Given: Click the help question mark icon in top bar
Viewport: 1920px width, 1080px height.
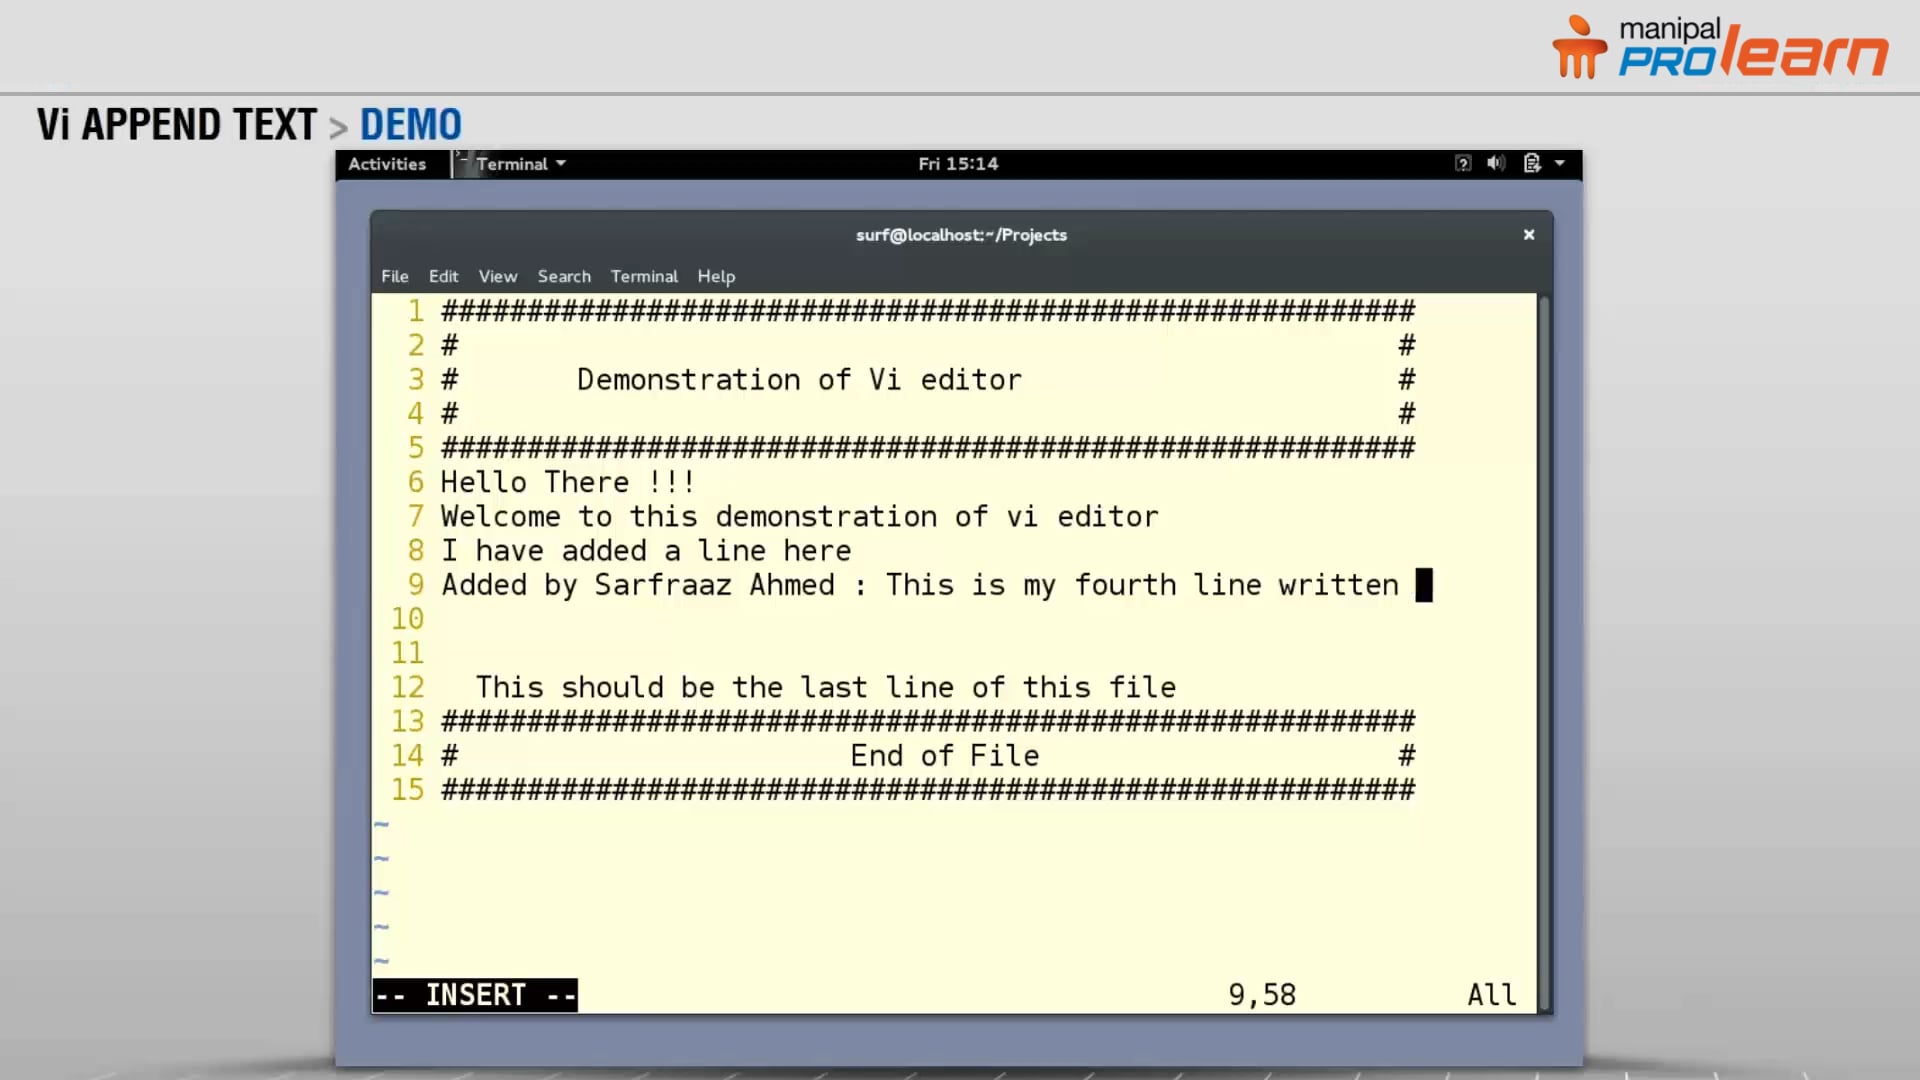Looking at the screenshot, I should pos(1463,163).
